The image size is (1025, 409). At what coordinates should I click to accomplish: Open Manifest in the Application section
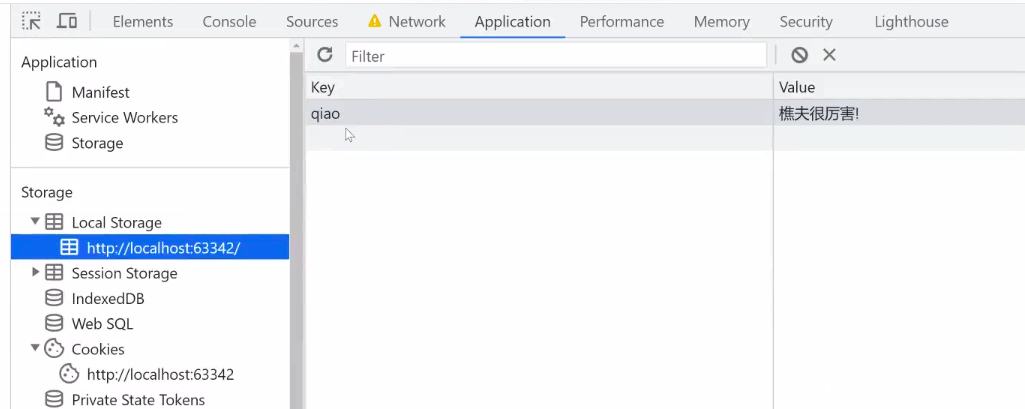100,92
